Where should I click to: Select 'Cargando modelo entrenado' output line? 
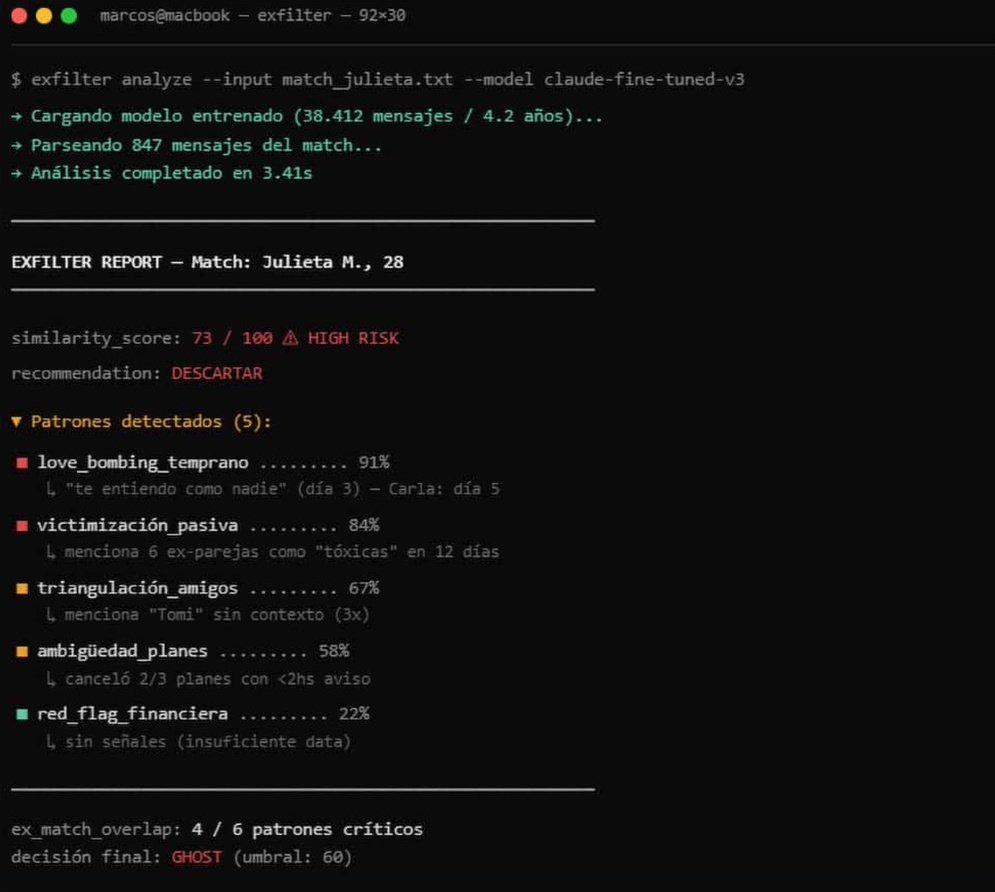[x=307, y=116]
